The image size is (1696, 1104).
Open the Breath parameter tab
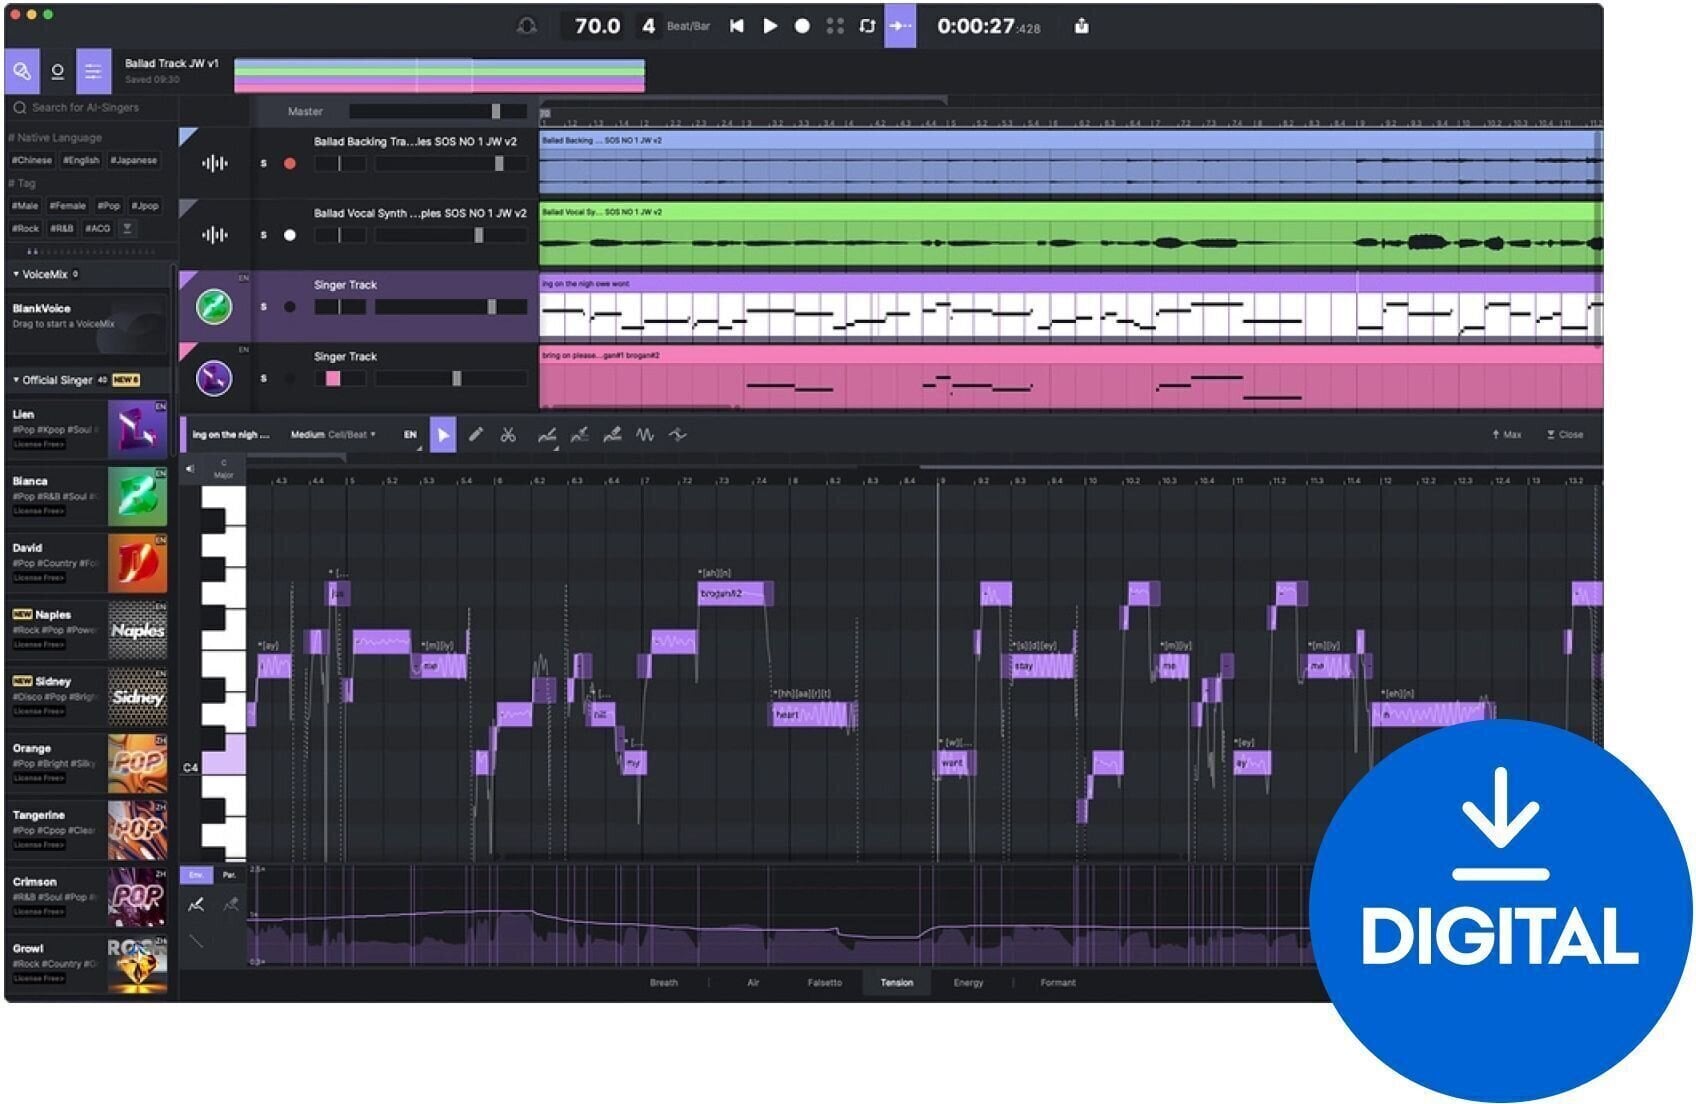pyautogui.click(x=663, y=982)
